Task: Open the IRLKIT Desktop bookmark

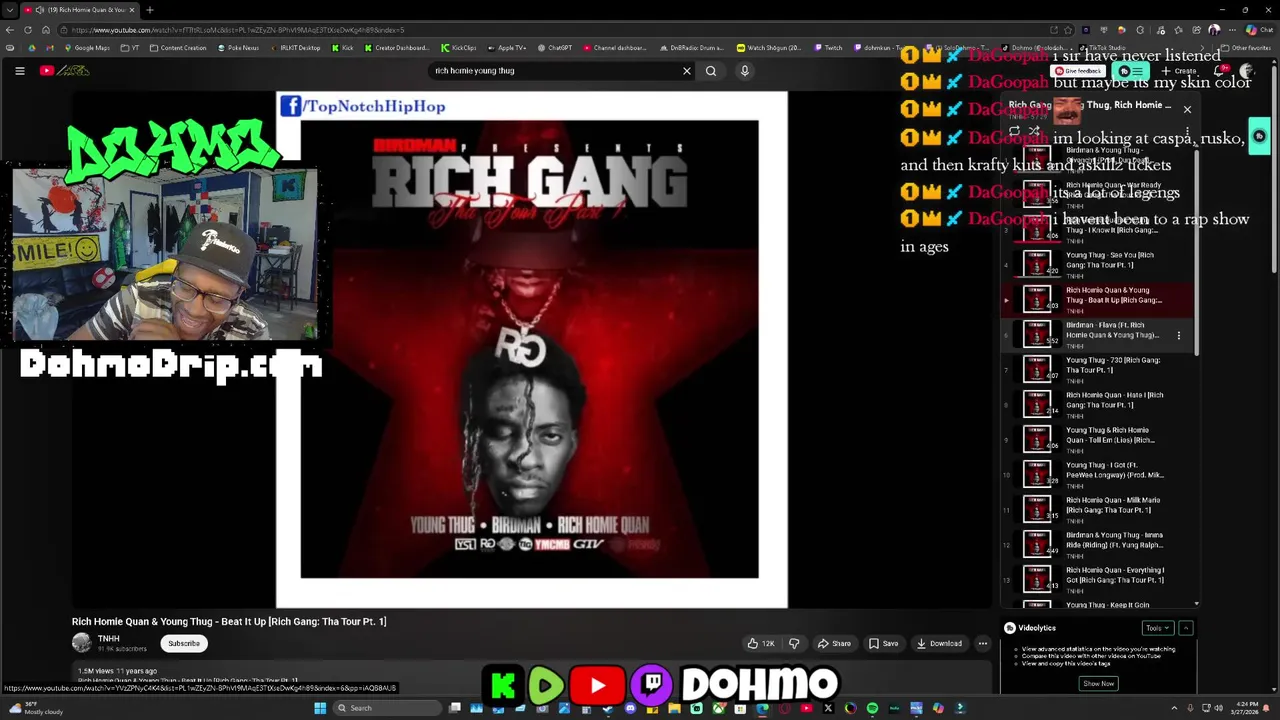Action: click(x=295, y=48)
